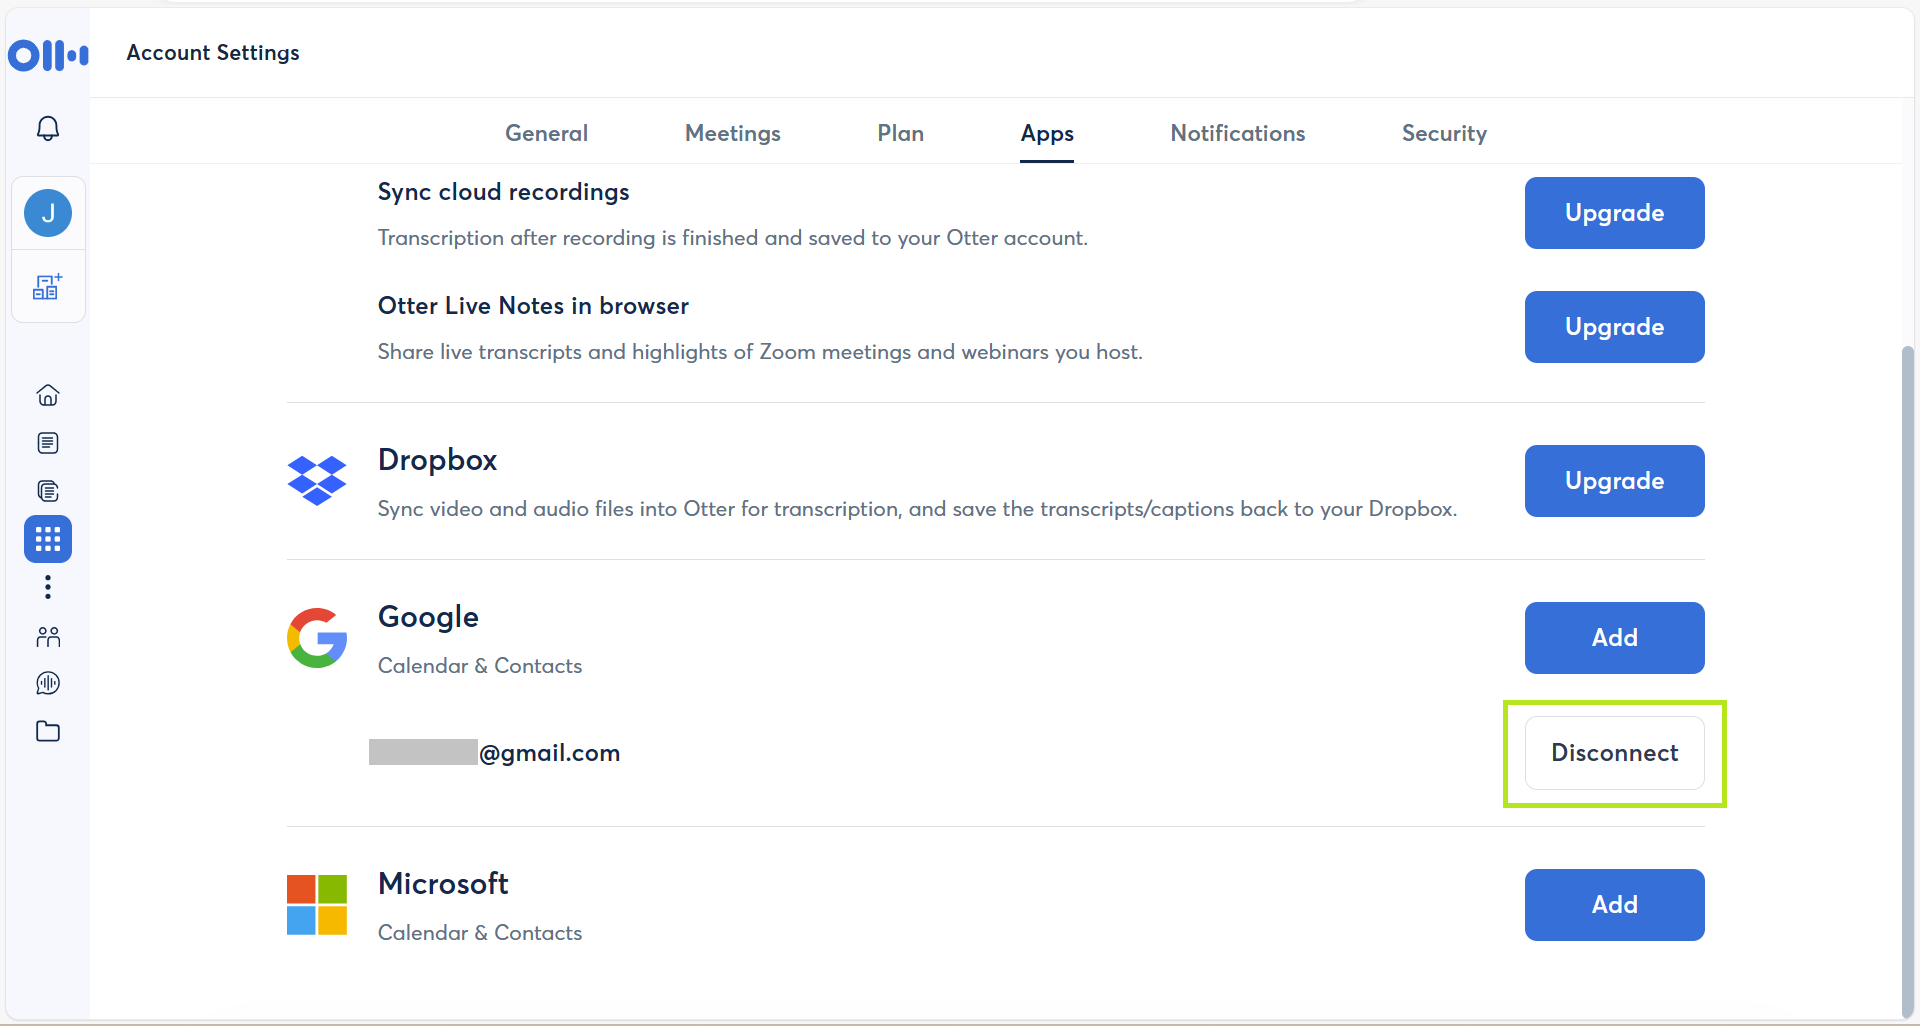
Task: Switch to the Notifications tab
Action: pos(1237,133)
